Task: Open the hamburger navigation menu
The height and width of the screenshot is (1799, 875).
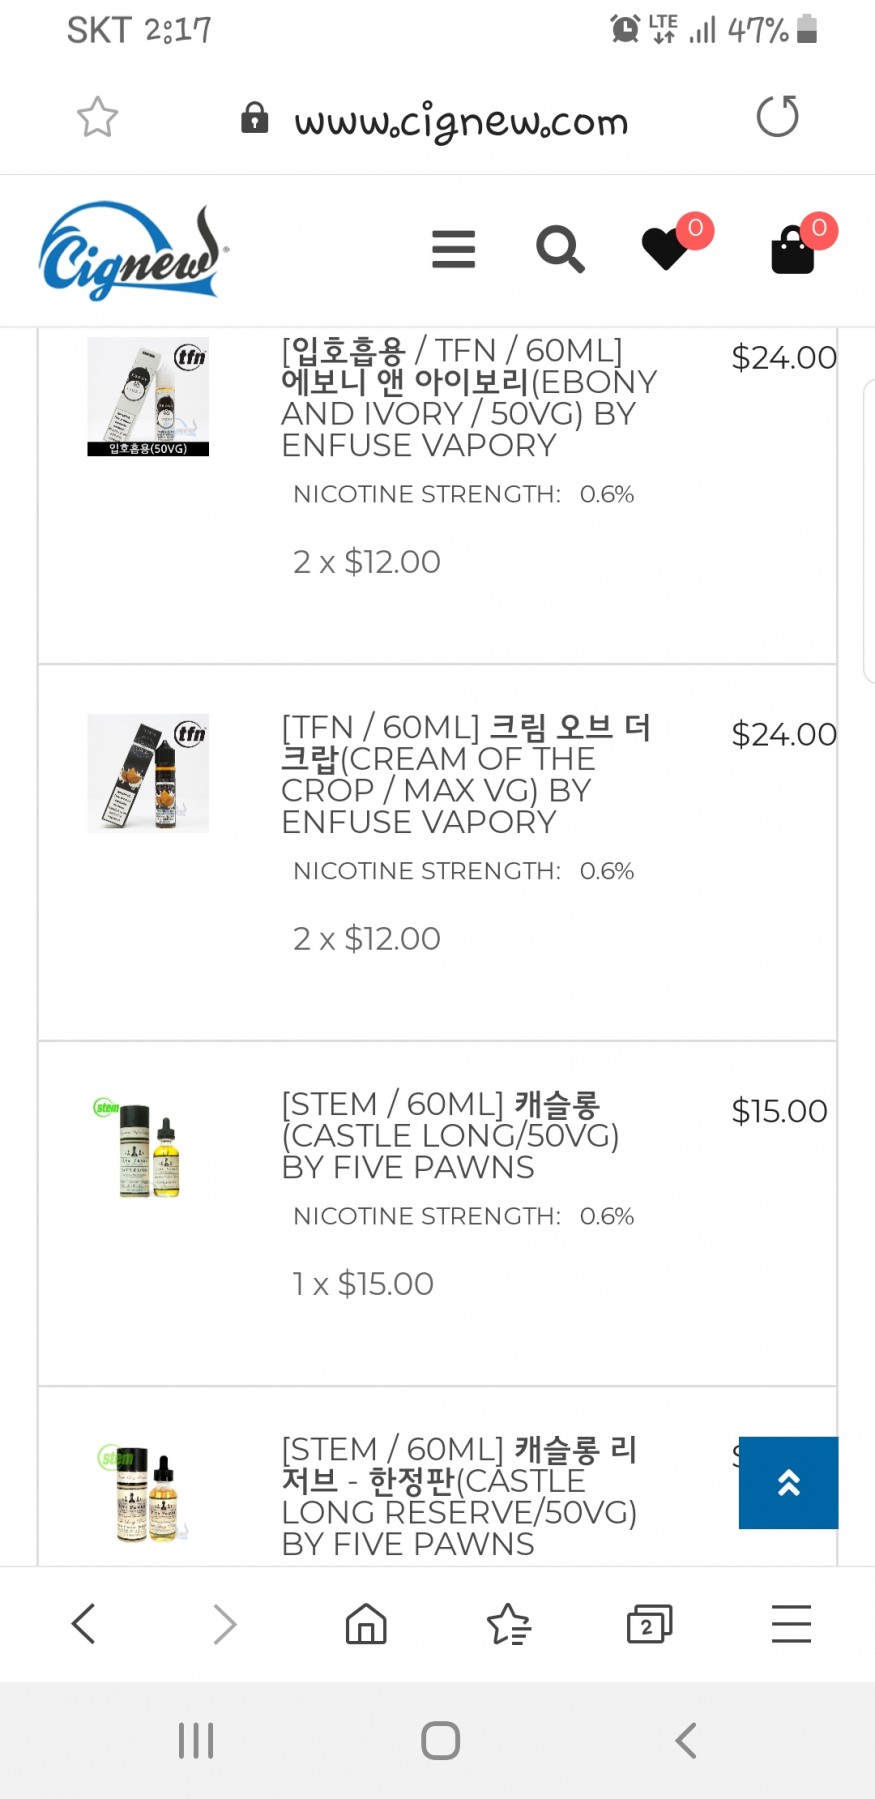Action: [453, 249]
